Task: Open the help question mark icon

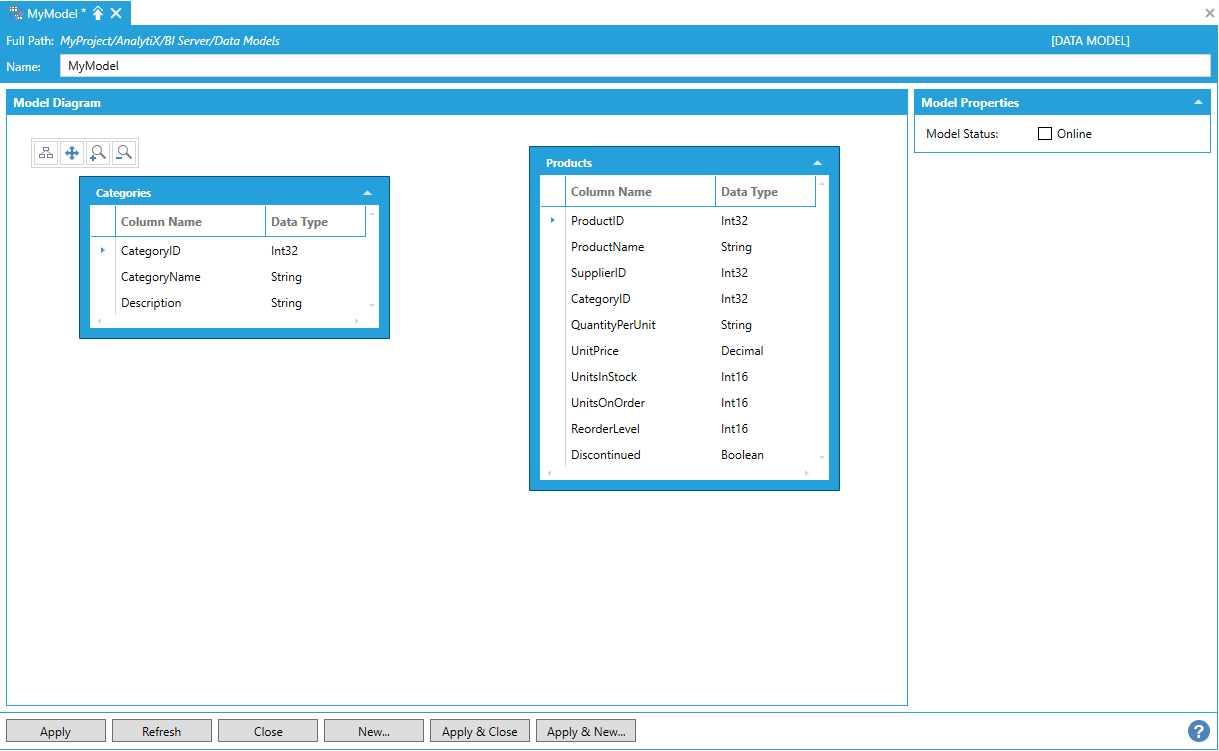Action: 1198,731
